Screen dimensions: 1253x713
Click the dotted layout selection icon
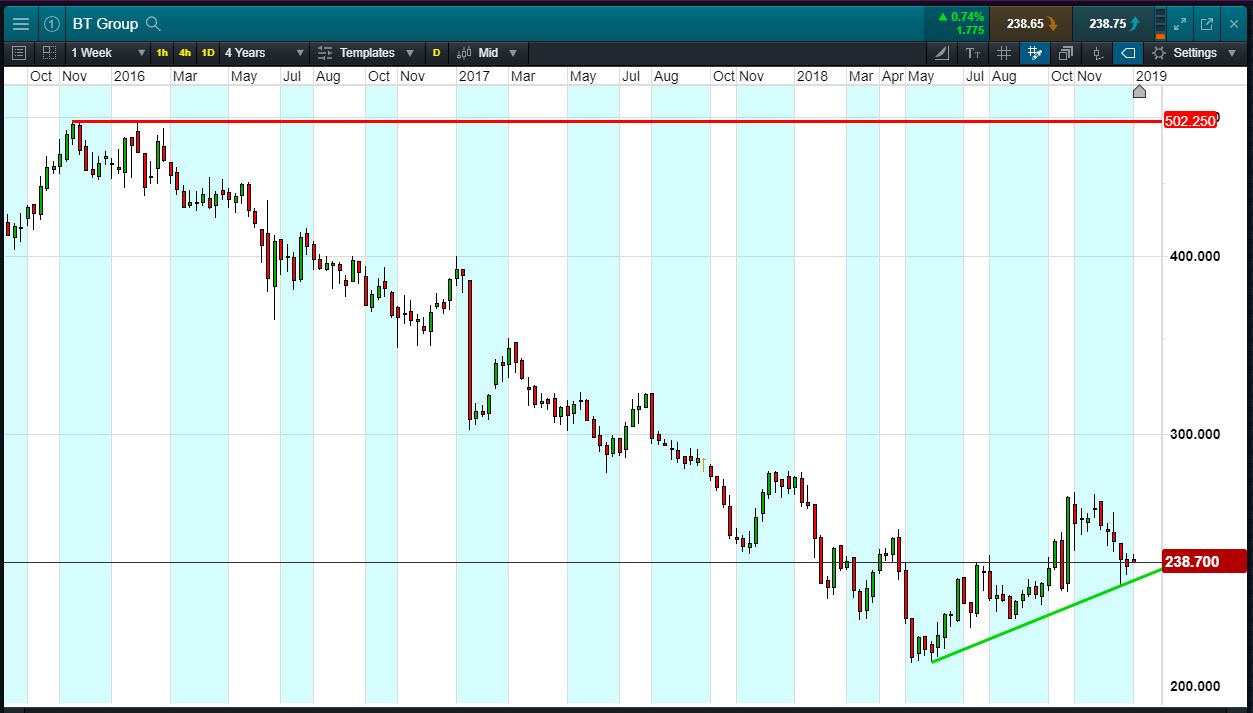pos(49,53)
